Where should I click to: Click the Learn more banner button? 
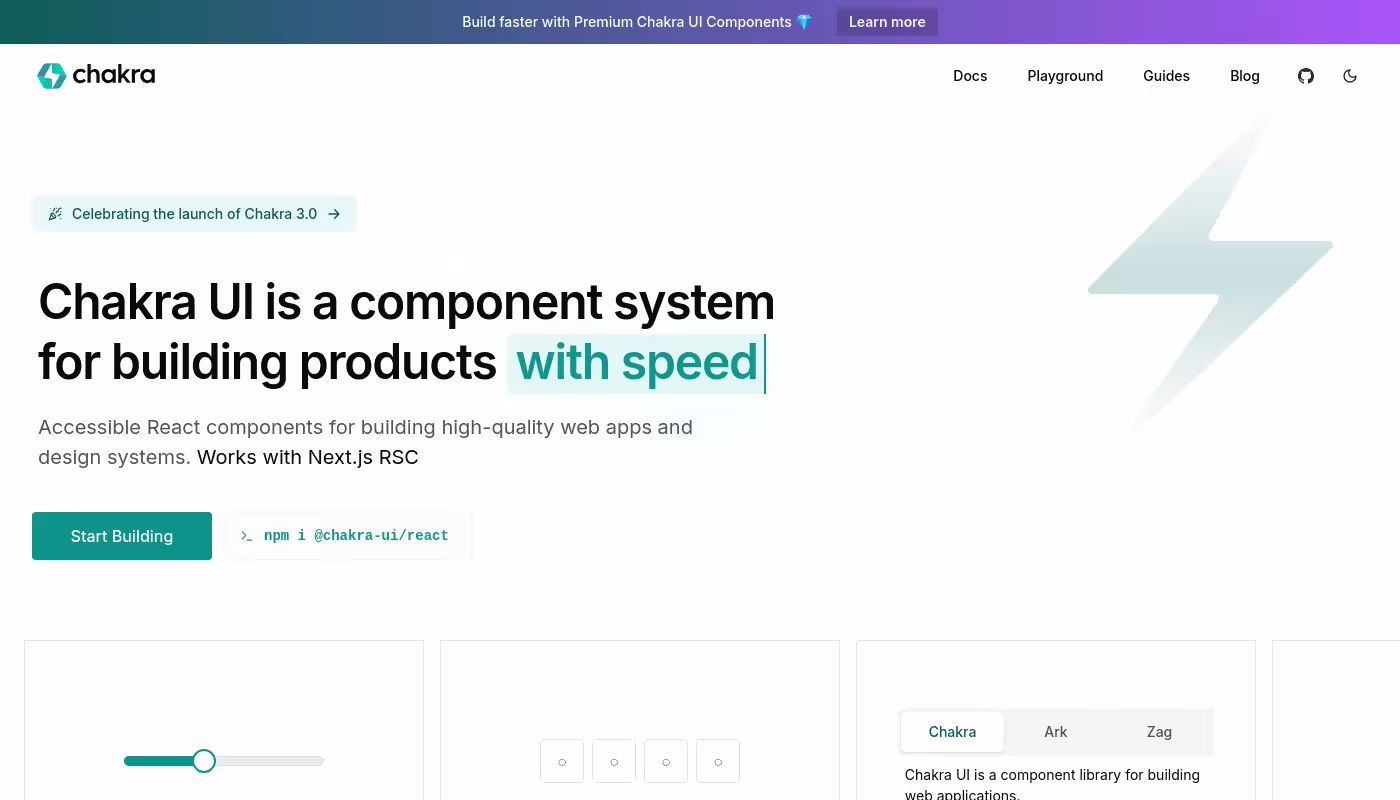[x=887, y=22]
